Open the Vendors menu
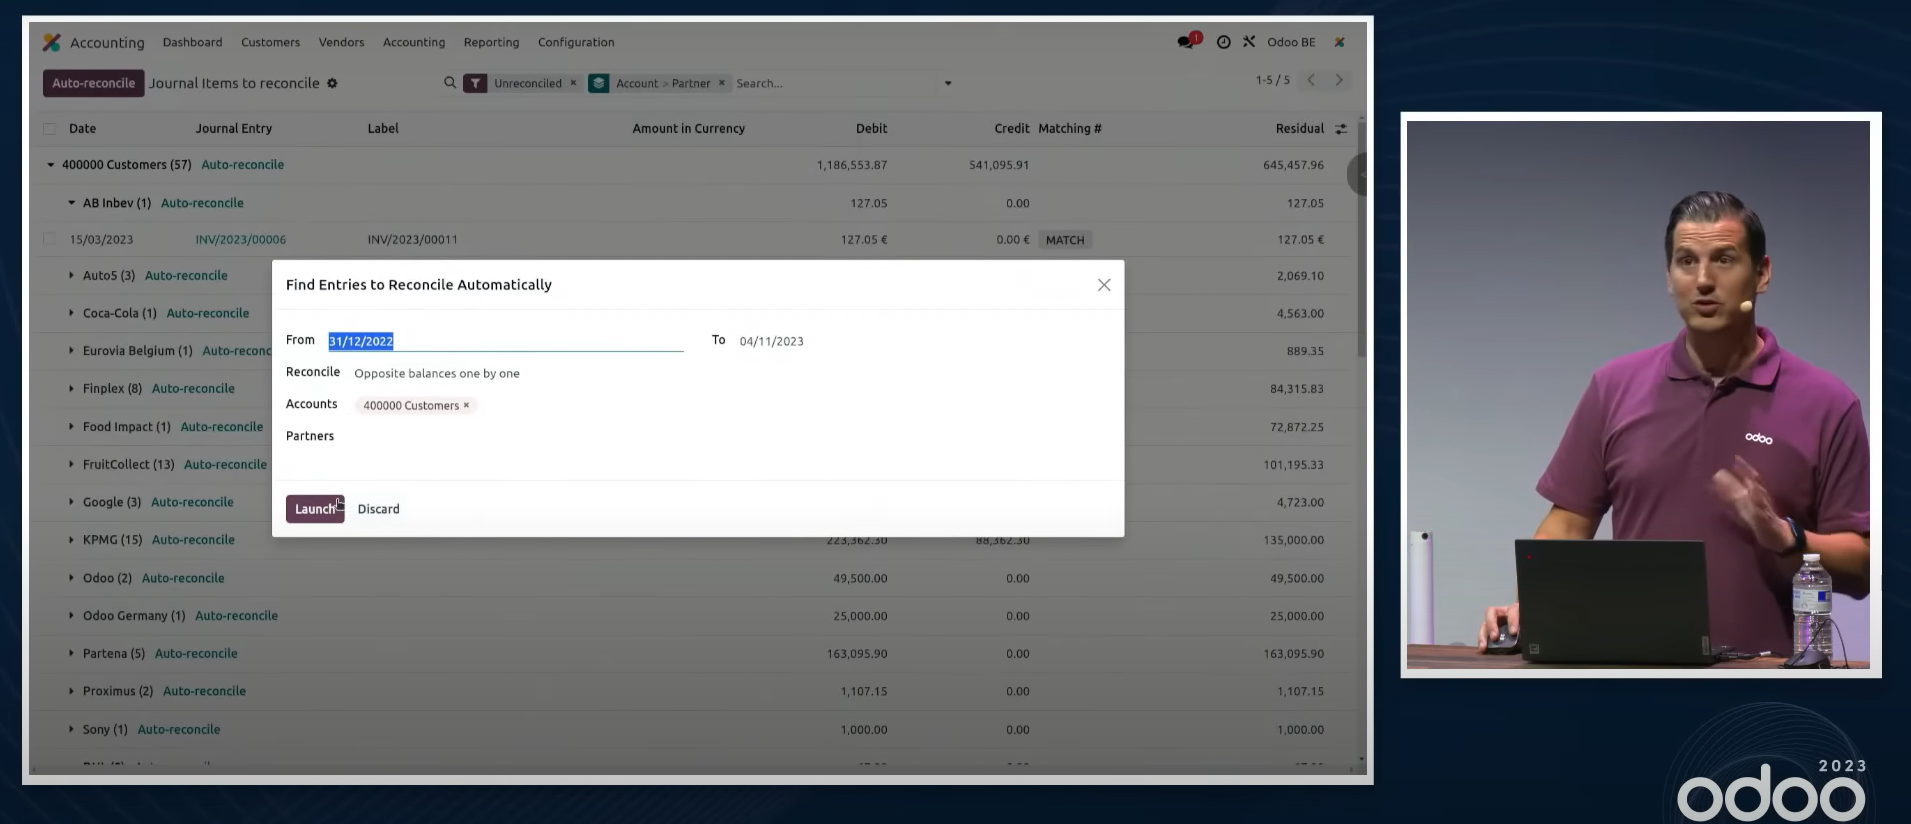Image resolution: width=1911 pixels, height=824 pixels. [x=341, y=42]
